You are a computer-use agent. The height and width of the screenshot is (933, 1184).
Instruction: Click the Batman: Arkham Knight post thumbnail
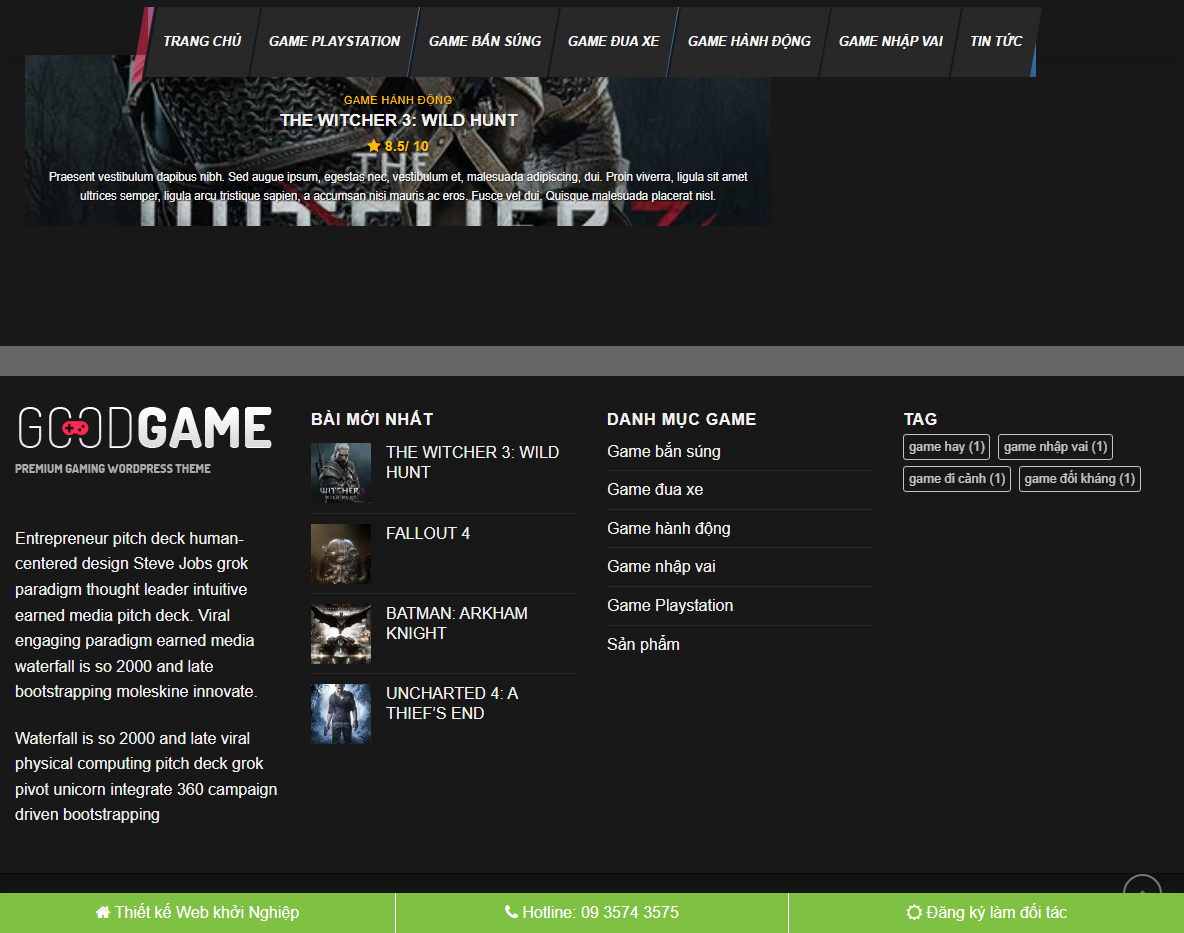pos(340,633)
